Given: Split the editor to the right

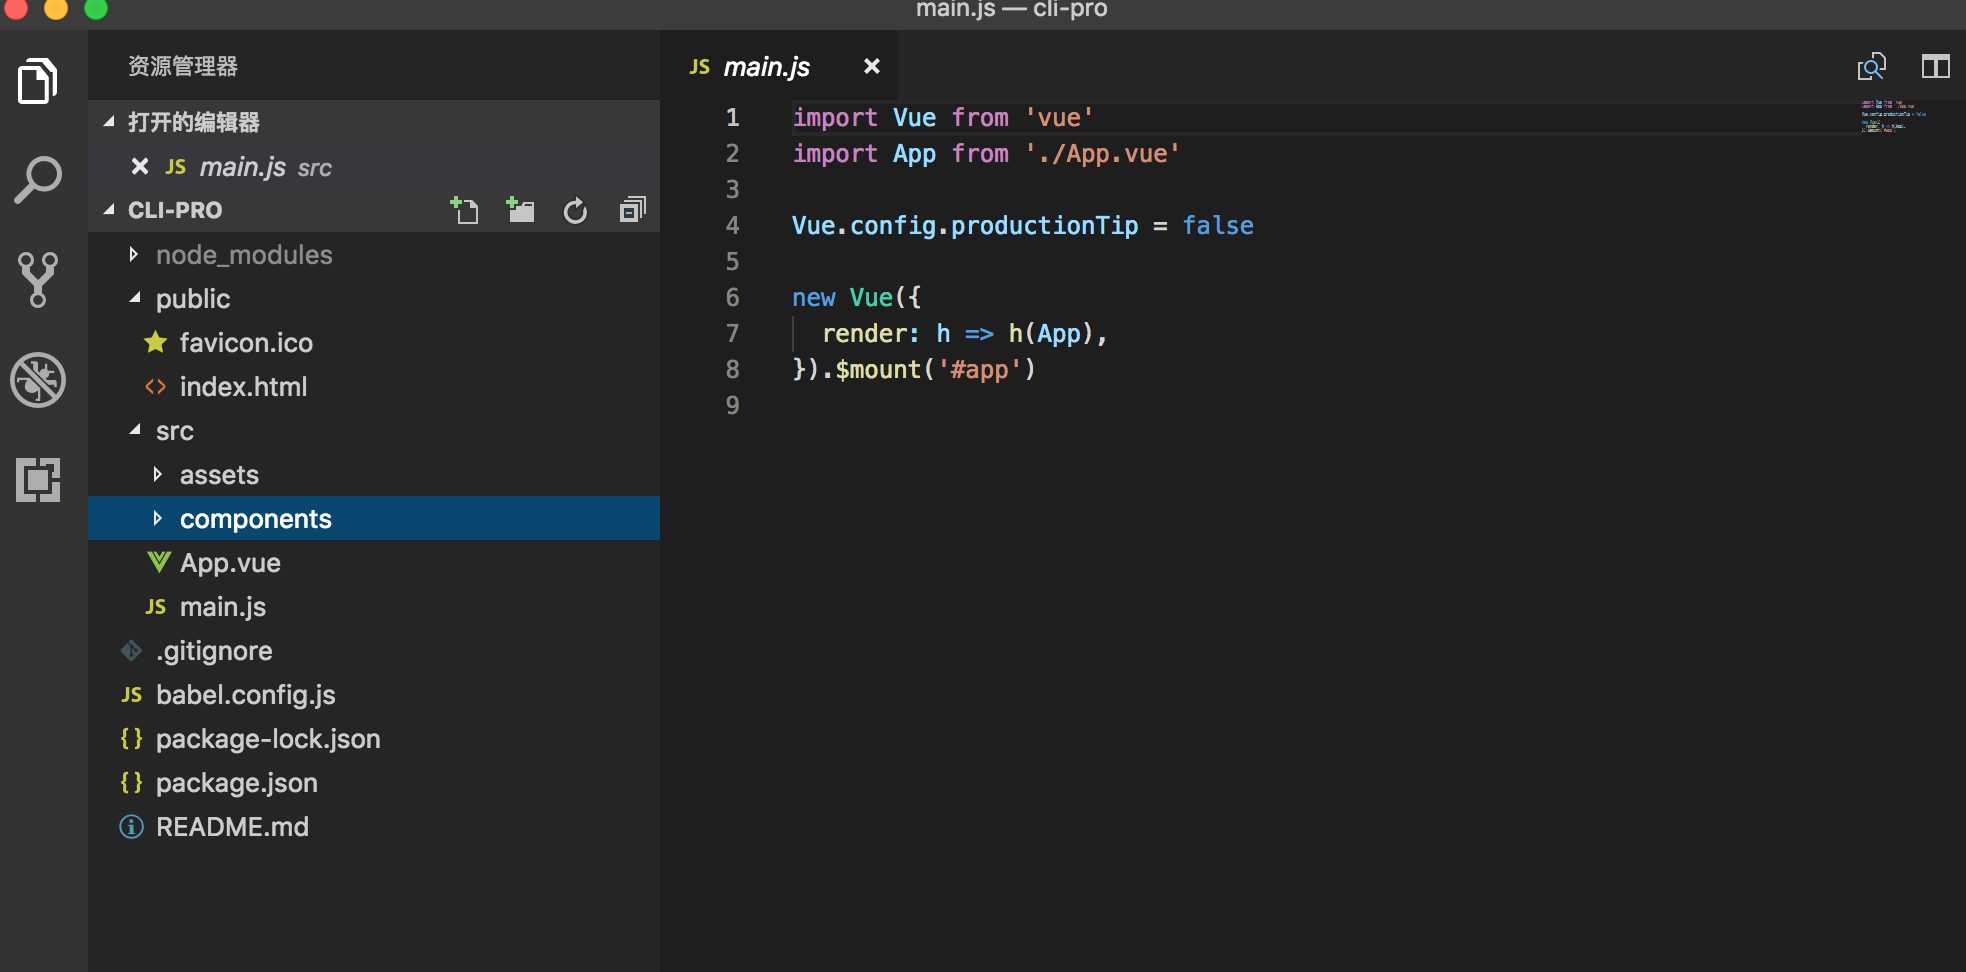Looking at the screenshot, I should (x=1935, y=67).
